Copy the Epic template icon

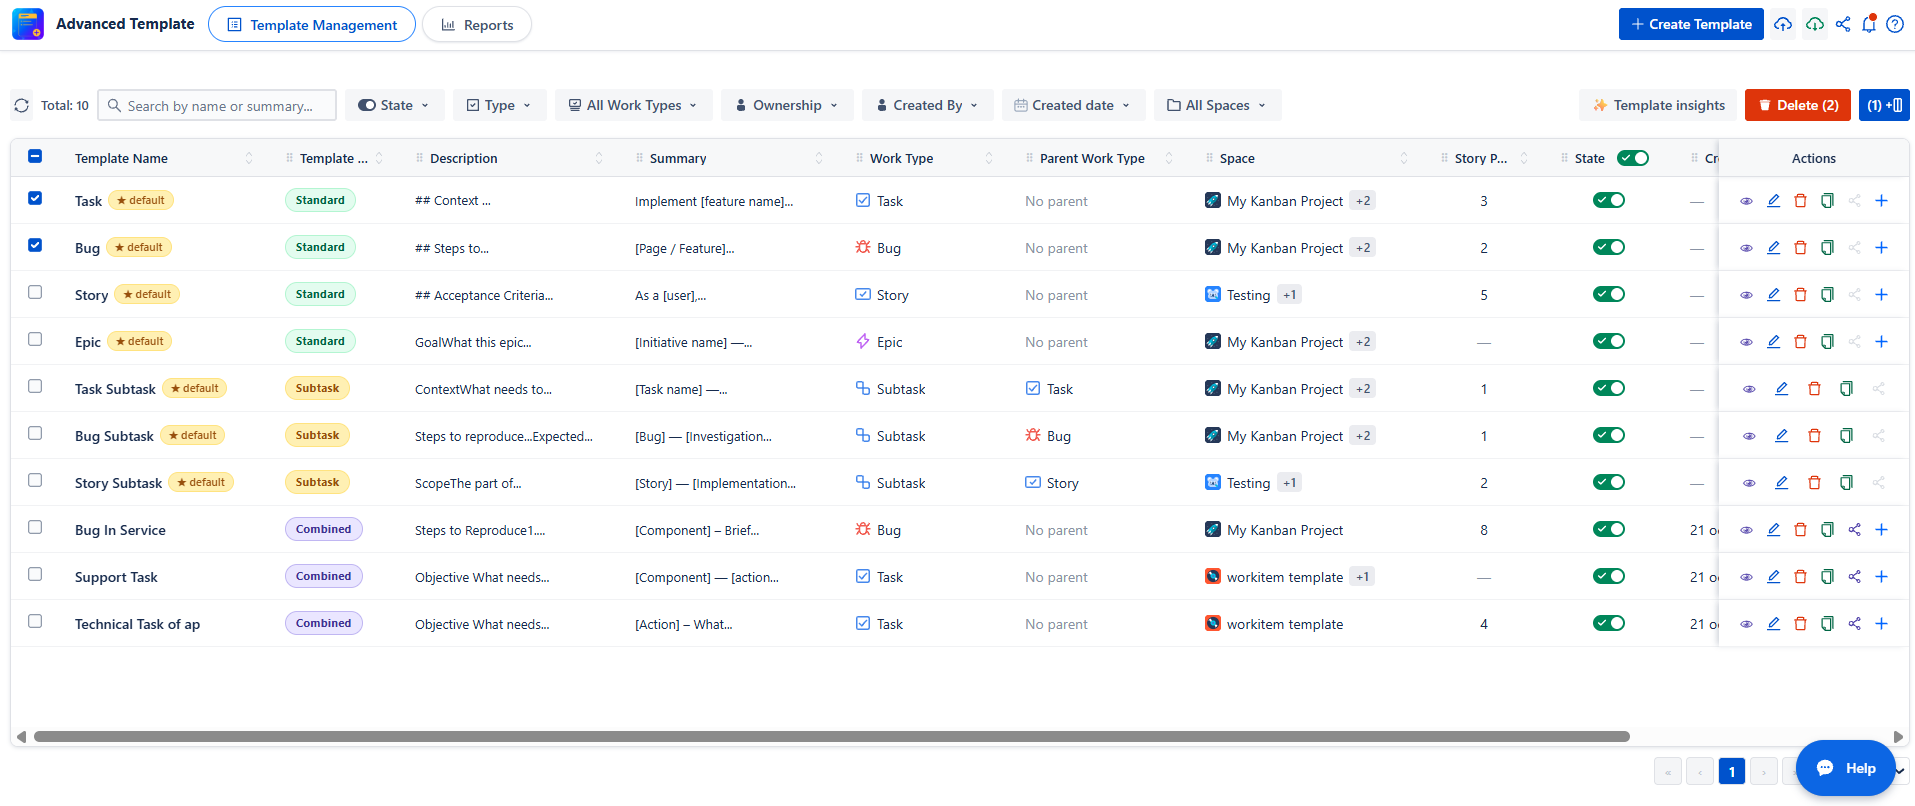[x=1827, y=342]
